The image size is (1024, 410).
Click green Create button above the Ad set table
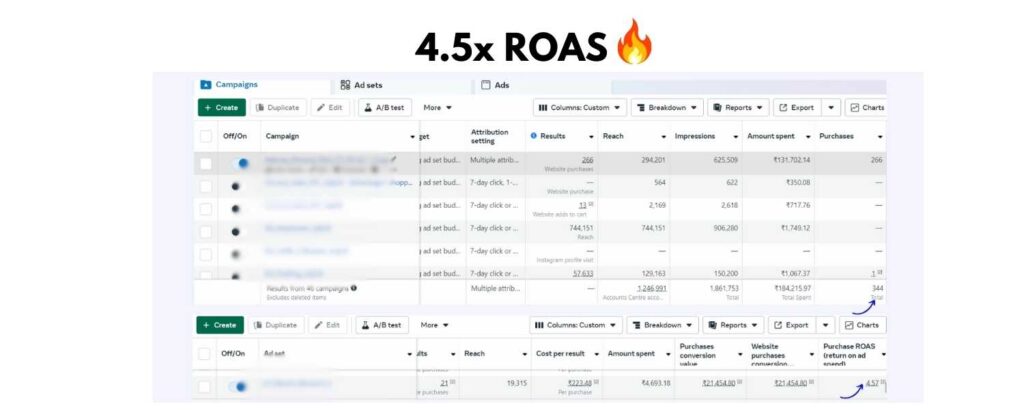pyautogui.click(x=220, y=325)
